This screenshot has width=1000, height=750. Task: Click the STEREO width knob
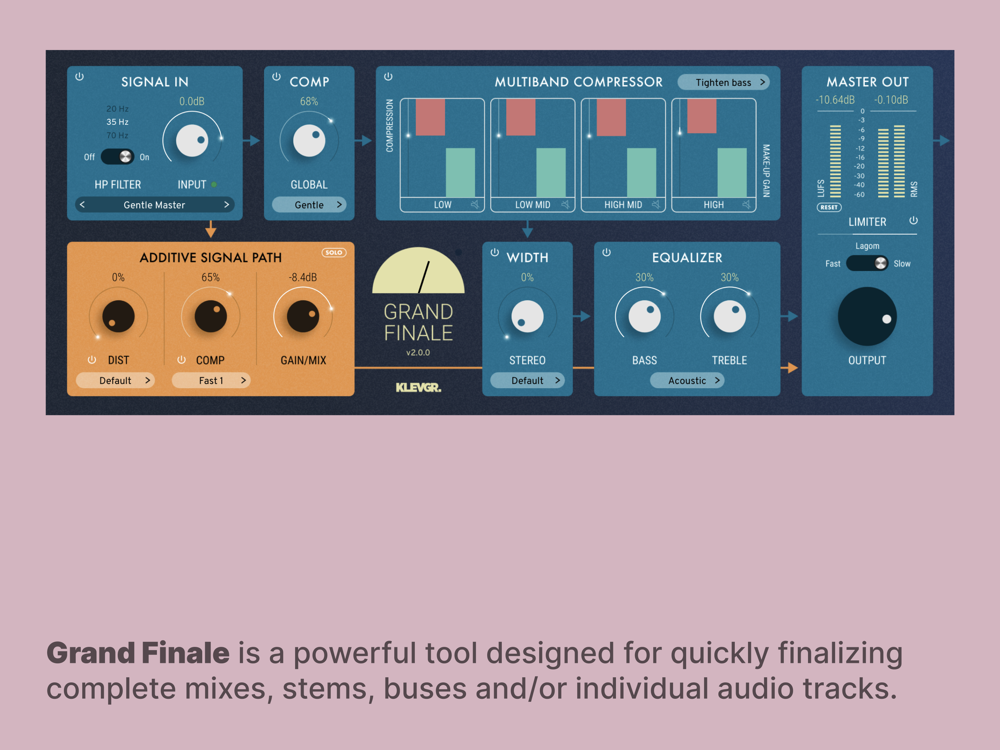(x=527, y=316)
